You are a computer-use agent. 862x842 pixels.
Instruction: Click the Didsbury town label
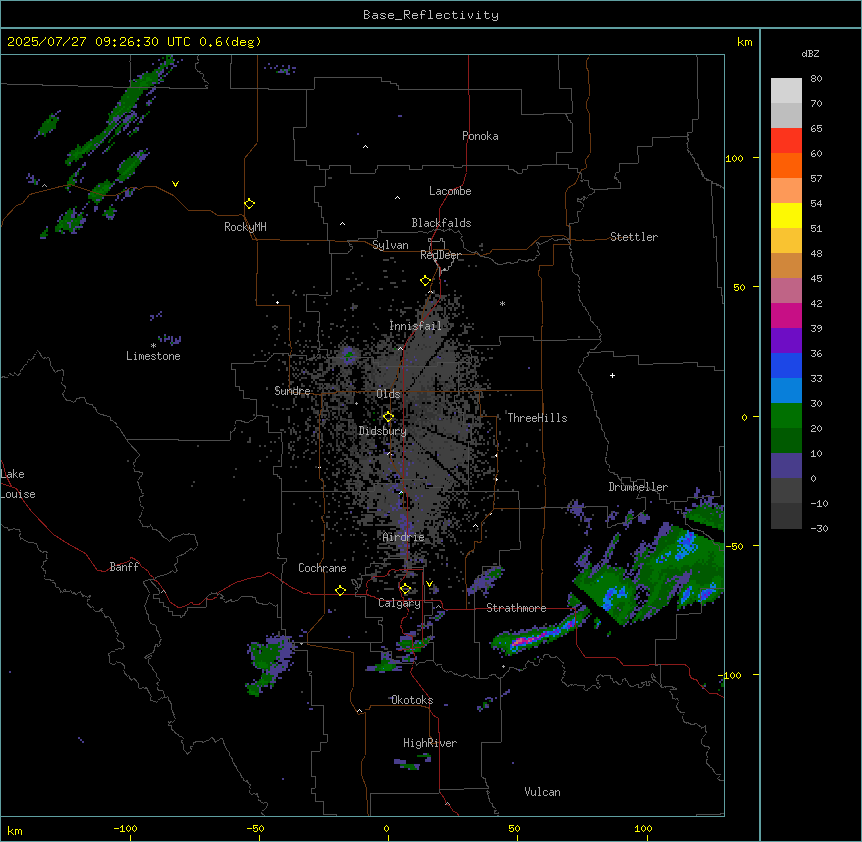383,431
